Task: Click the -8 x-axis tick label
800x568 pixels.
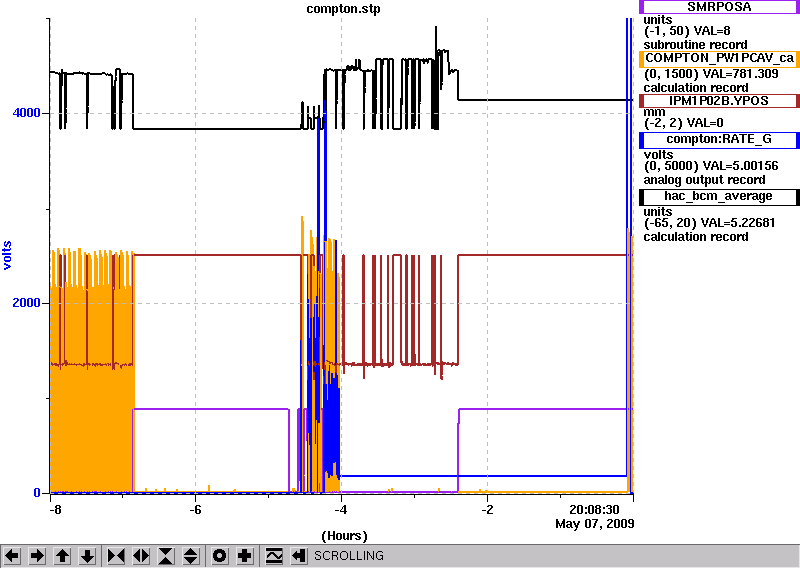Action: tap(55, 510)
